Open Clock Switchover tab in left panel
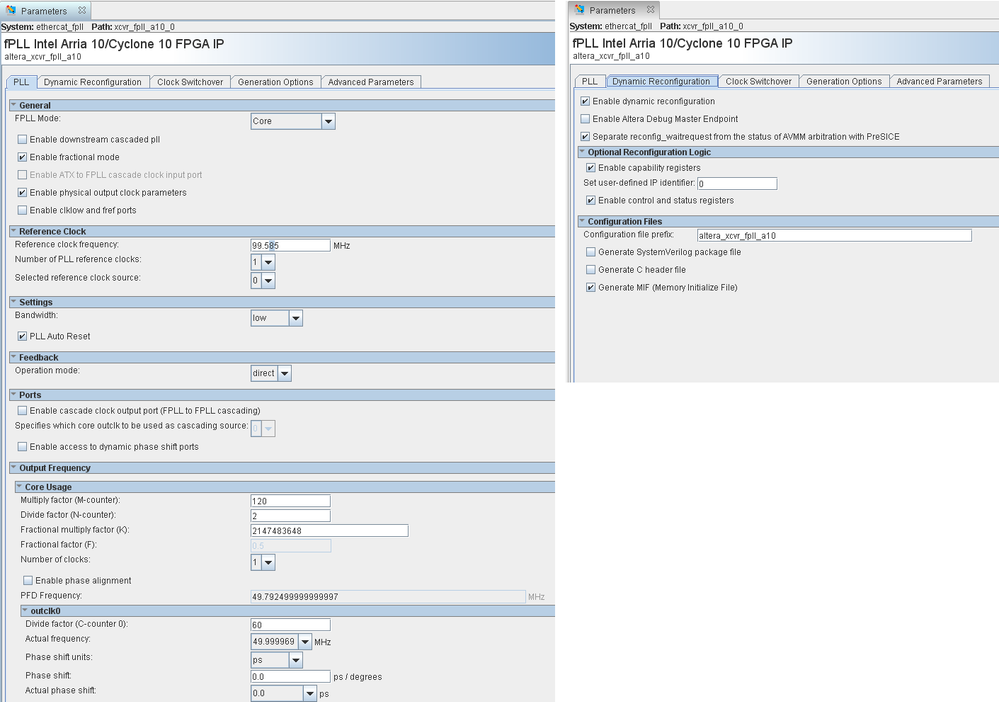This screenshot has width=999, height=702. pyautogui.click(x=190, y=82)
